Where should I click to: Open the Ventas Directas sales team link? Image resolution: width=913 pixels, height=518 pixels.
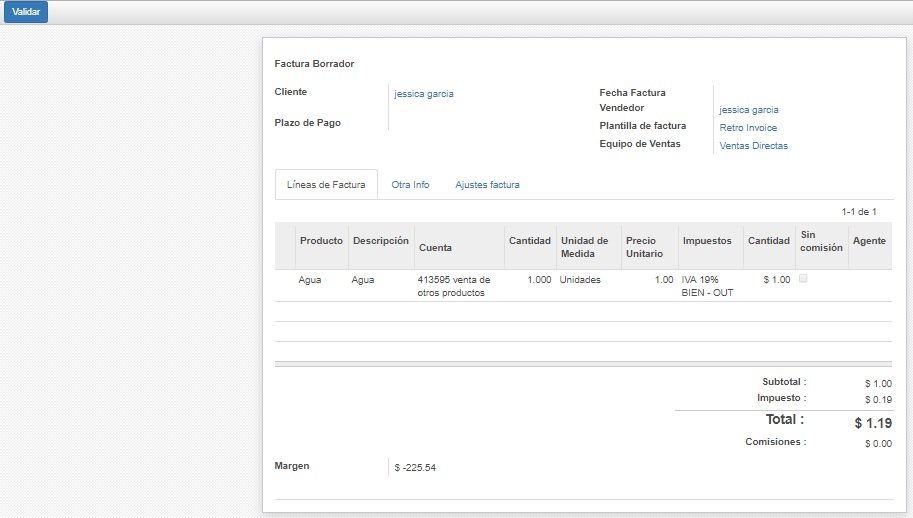753,146
